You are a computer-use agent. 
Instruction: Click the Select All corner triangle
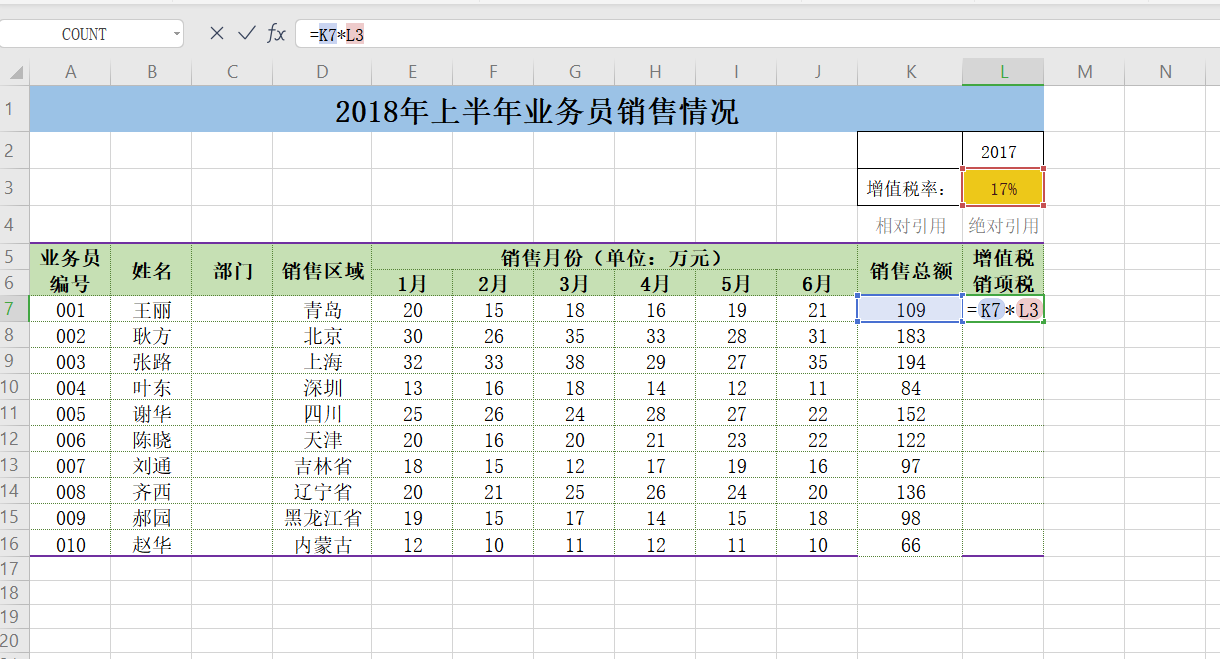[x=15, y=72]
